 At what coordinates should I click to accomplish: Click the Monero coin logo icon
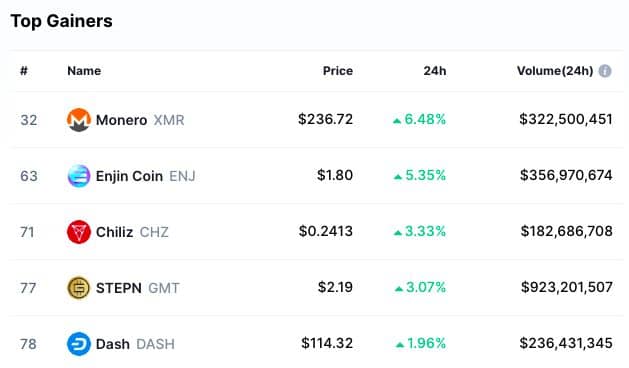coord(79,120)
